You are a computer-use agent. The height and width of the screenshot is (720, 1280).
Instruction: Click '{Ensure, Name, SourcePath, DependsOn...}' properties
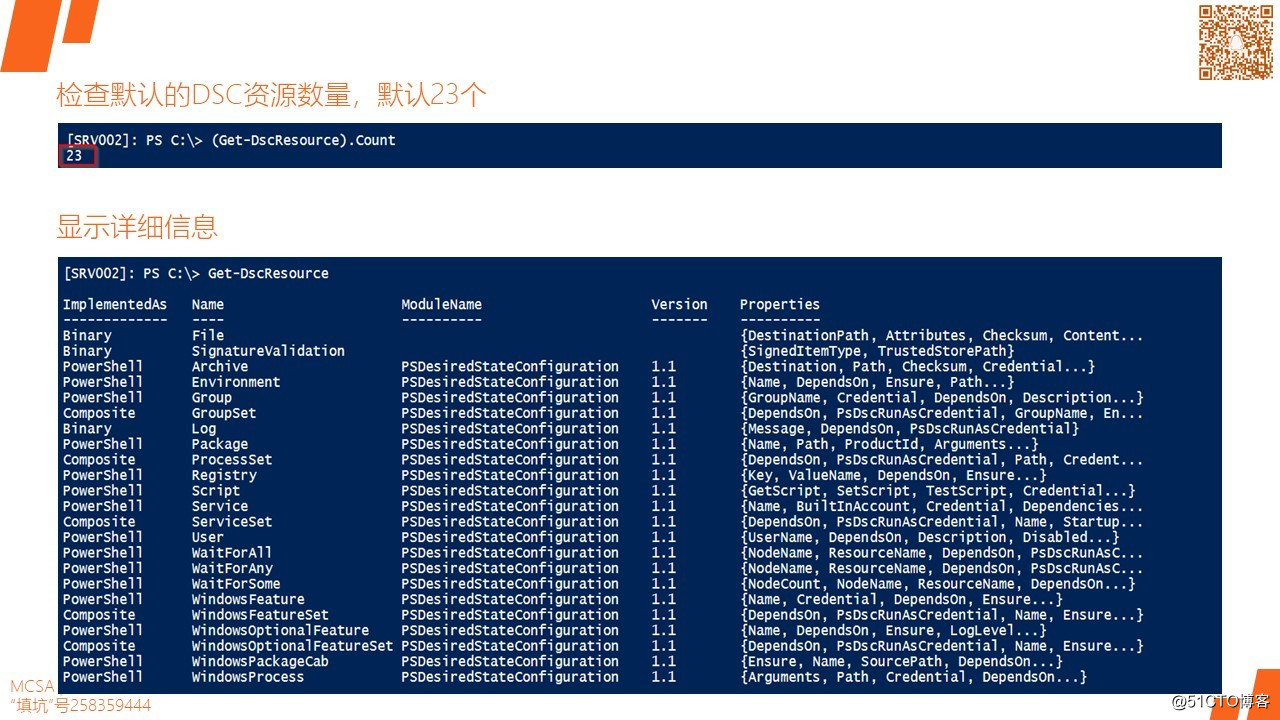(x=901, y=661)
